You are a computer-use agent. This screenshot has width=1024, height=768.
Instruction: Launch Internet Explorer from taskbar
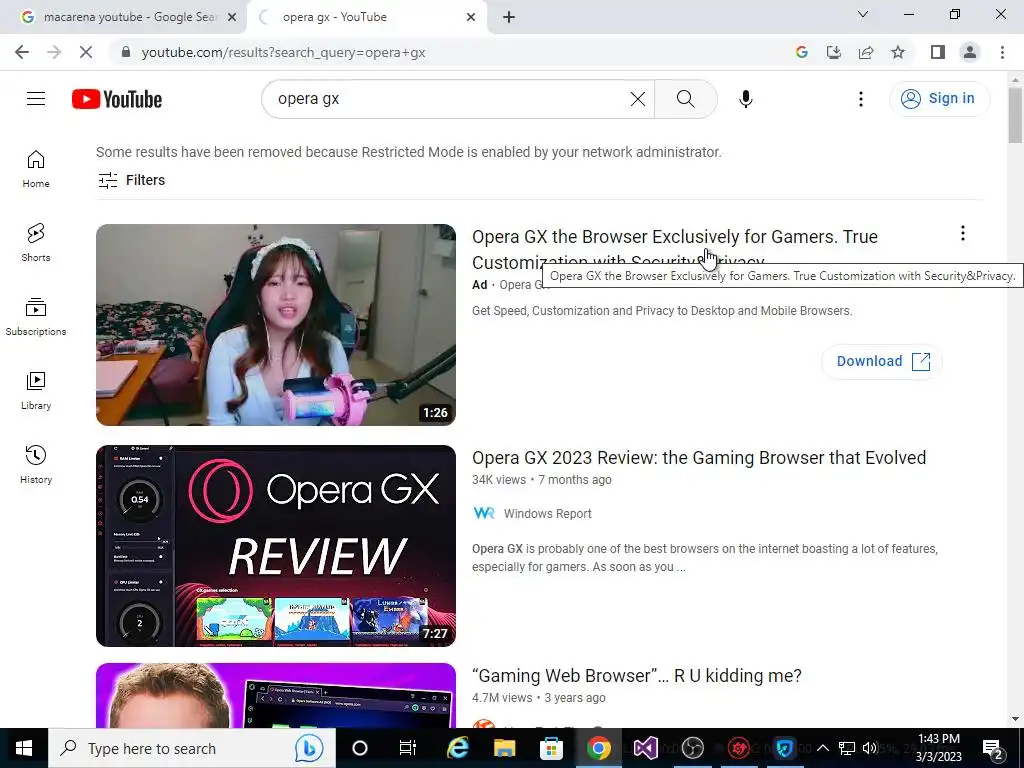click(457, 748)
